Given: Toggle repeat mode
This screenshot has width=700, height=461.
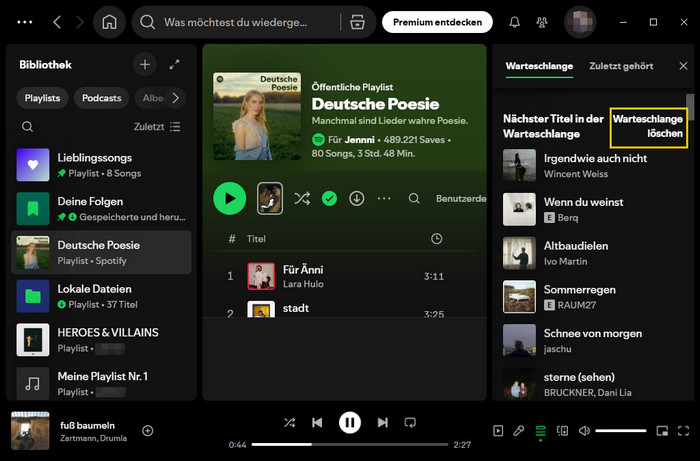Looking at the screenshot, I should pos(410,423).
